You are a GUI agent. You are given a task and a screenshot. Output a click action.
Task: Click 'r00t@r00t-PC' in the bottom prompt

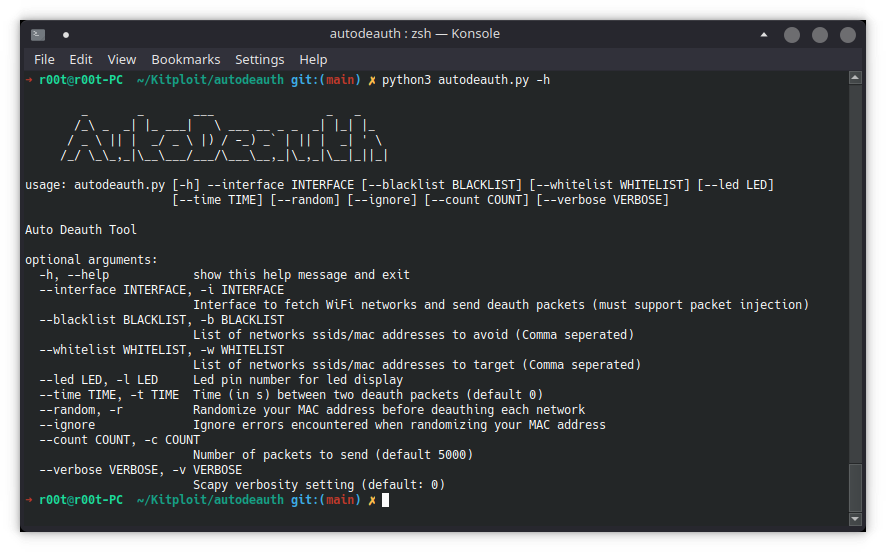click(x=81, y=500)
